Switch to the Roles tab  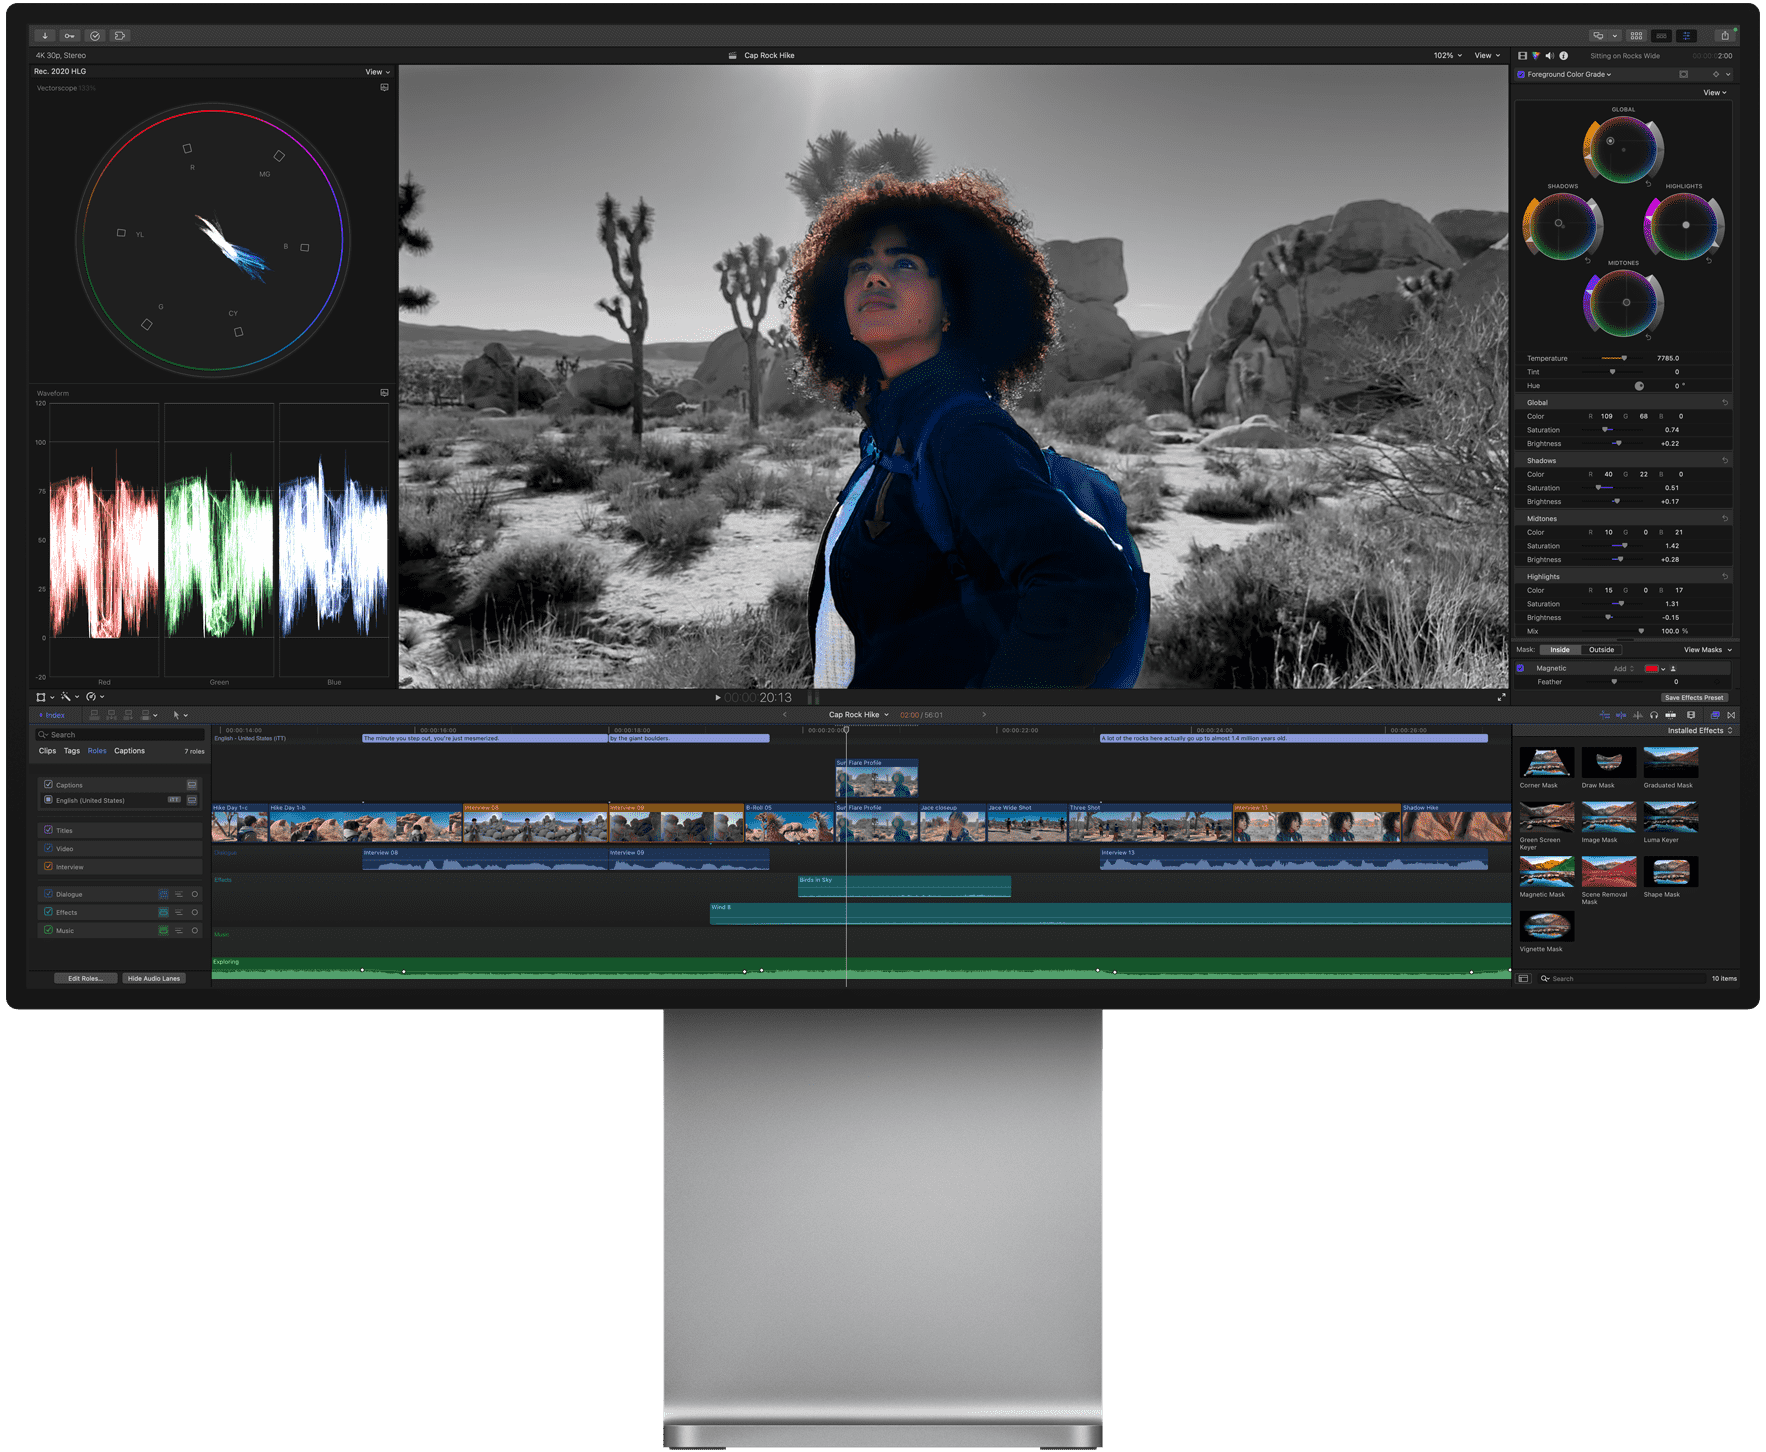tap(97, 751)
